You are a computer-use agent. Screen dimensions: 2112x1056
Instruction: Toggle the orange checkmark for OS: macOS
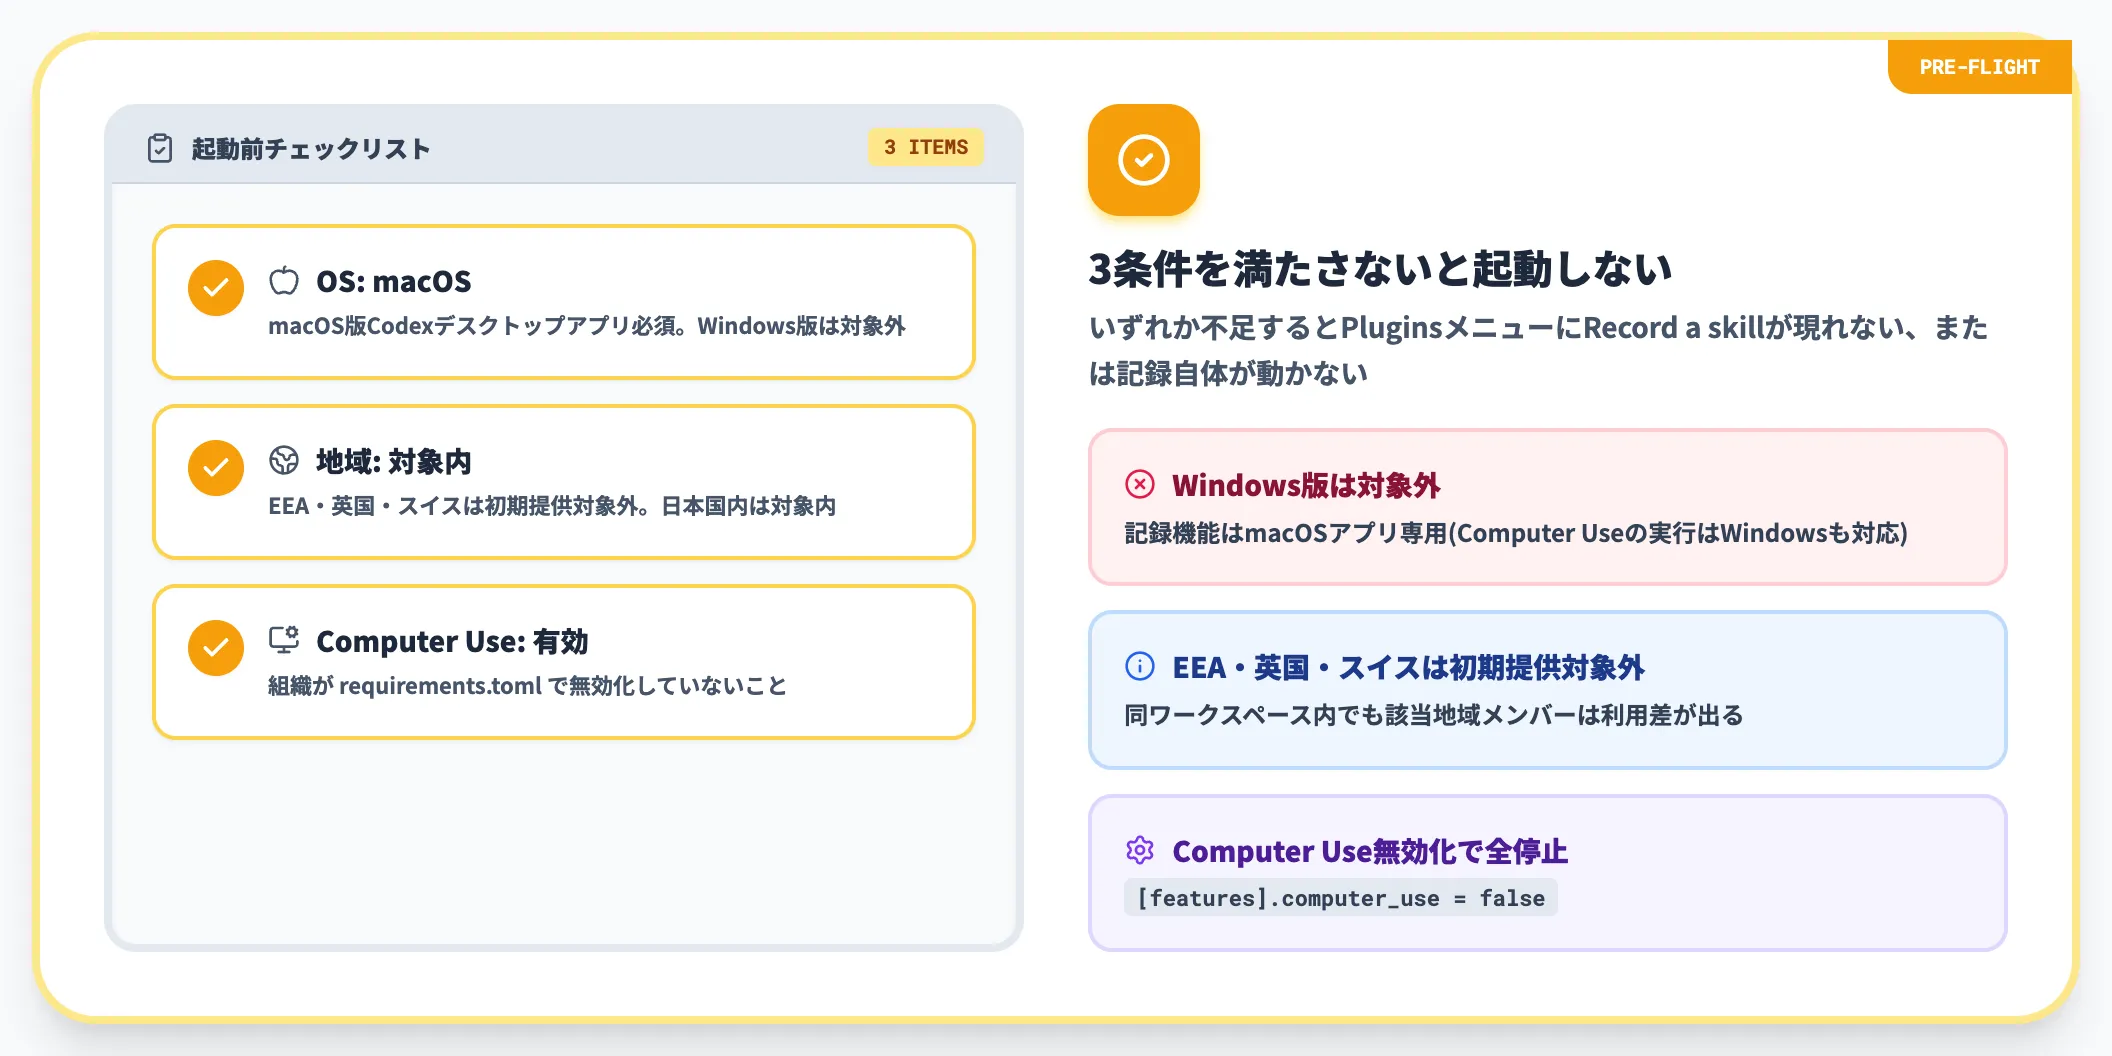click(x=216, y=288)
